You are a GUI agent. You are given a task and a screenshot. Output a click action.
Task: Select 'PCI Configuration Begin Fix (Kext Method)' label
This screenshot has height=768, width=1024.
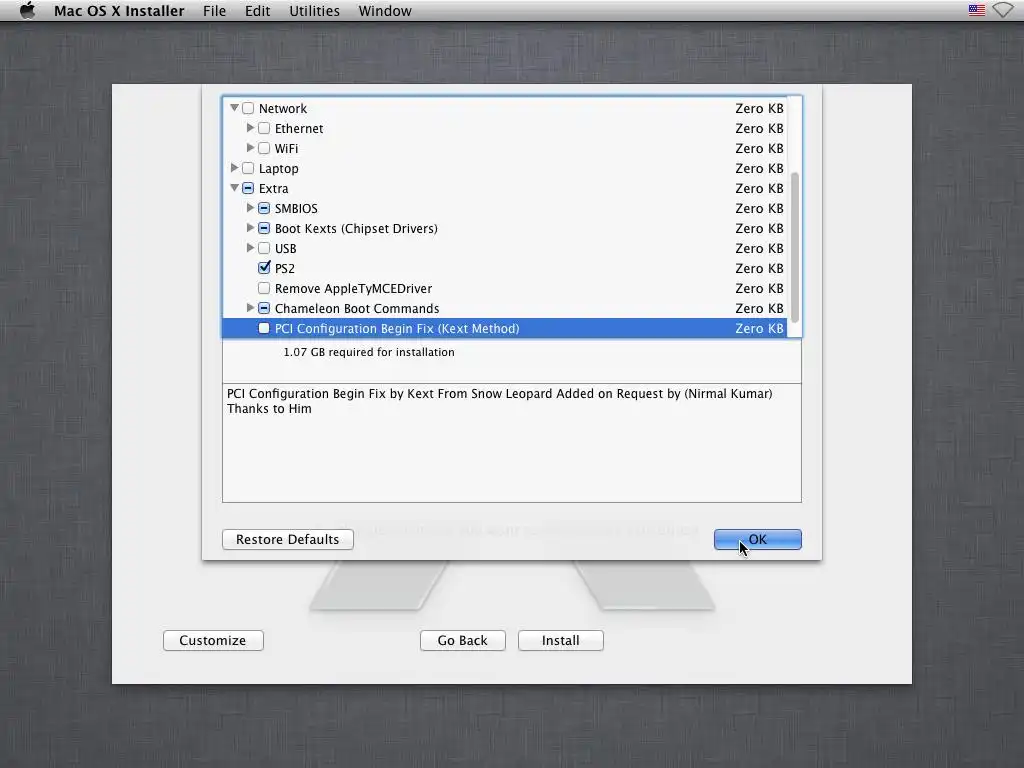coord(397,328)
